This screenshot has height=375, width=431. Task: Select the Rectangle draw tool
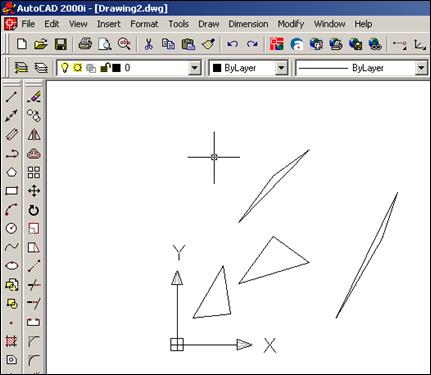[x=11, y=191]
